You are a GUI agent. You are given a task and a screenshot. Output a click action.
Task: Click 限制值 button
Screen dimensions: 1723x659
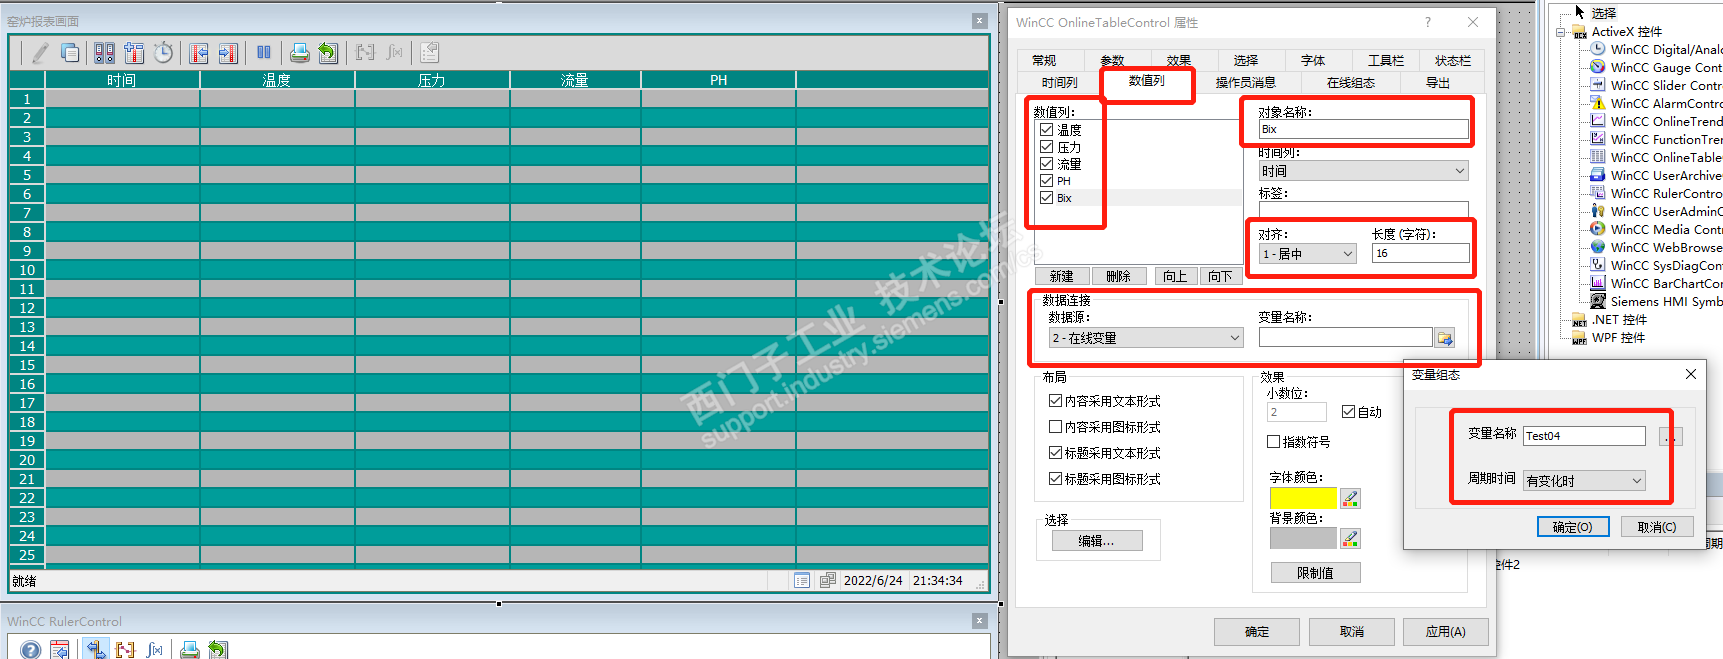1315,573
